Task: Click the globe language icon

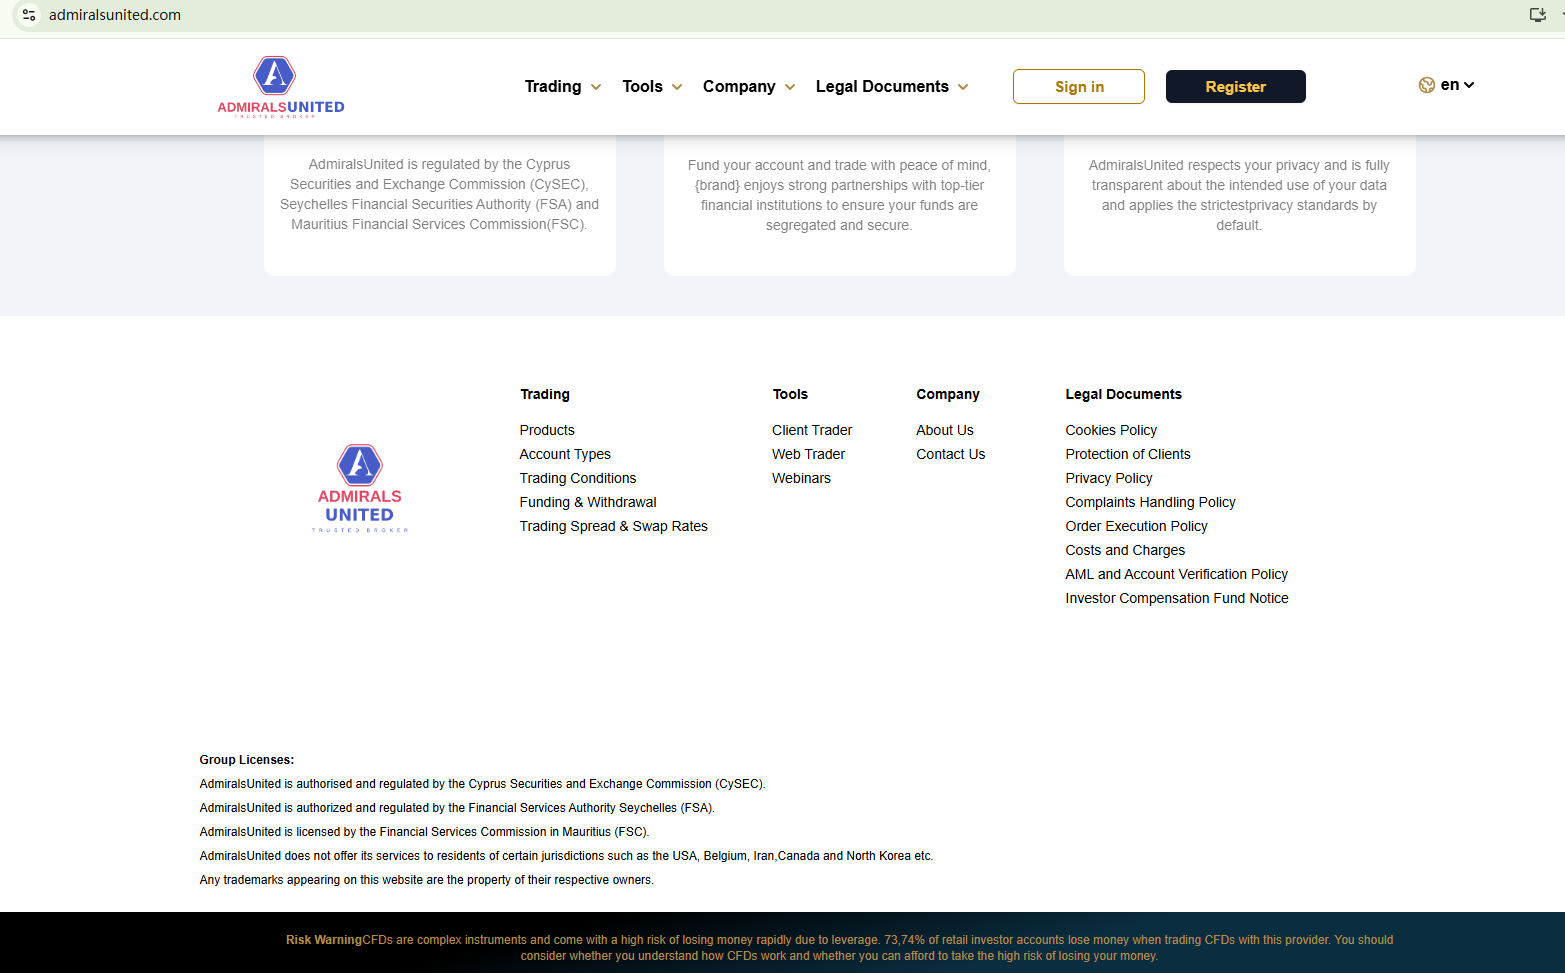Action: pos(1427,85)
